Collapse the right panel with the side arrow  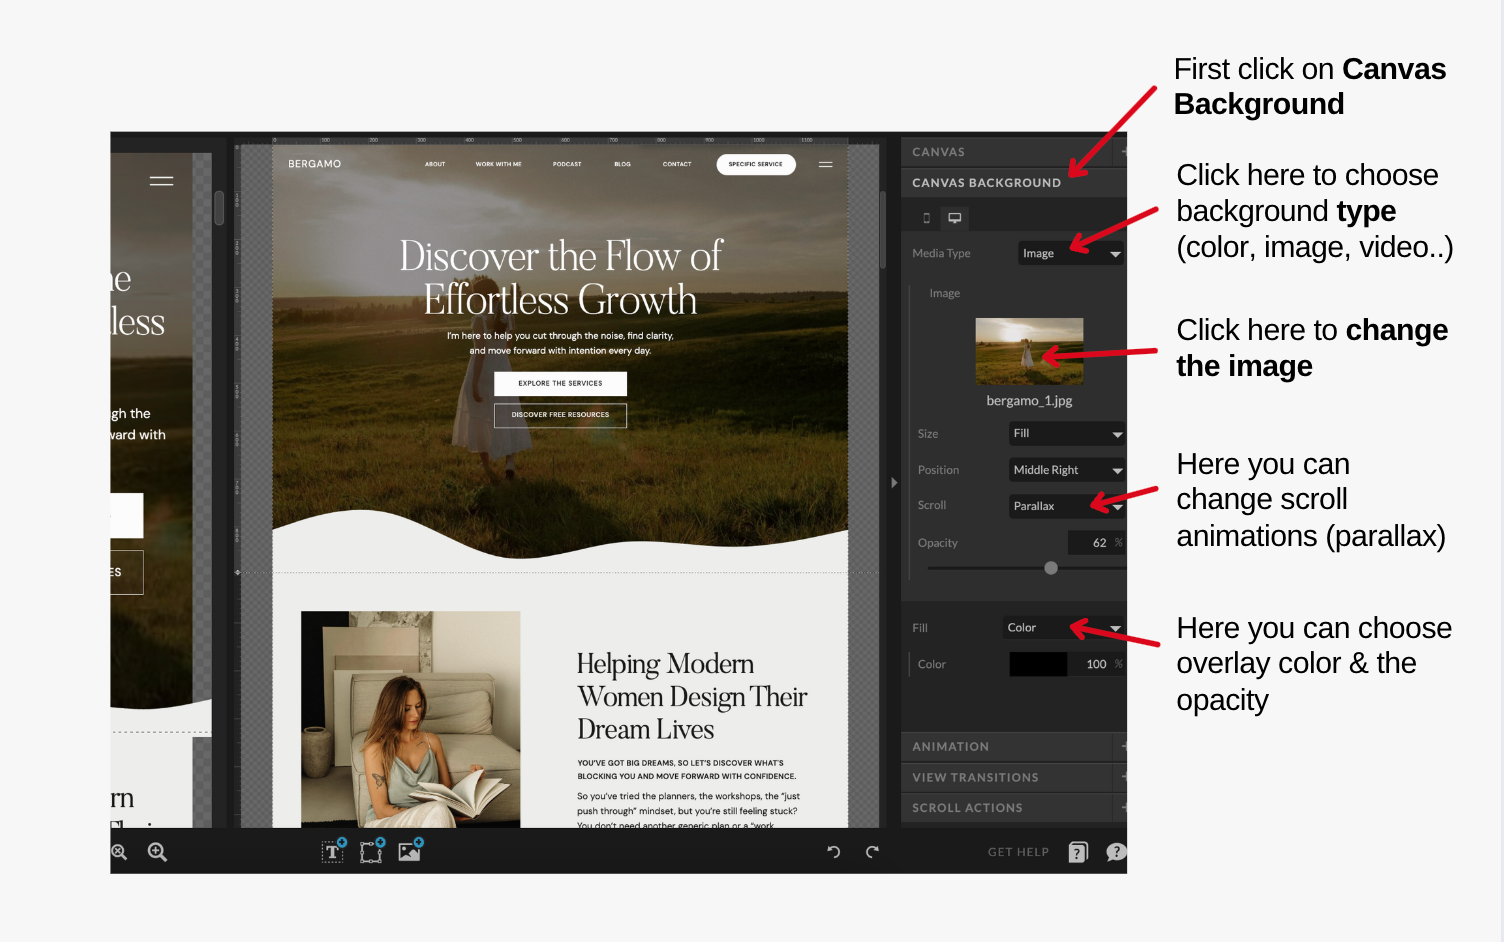[x=893, y=482]
